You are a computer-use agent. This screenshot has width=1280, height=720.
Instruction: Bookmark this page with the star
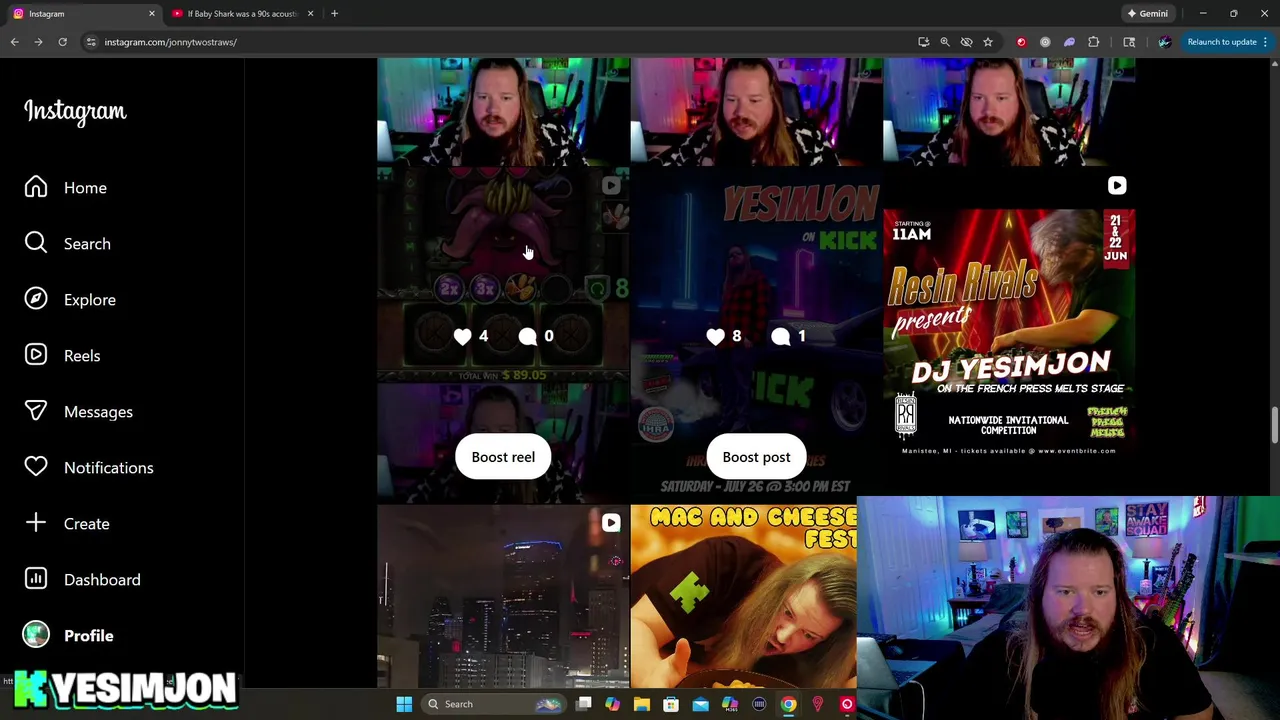988,42
